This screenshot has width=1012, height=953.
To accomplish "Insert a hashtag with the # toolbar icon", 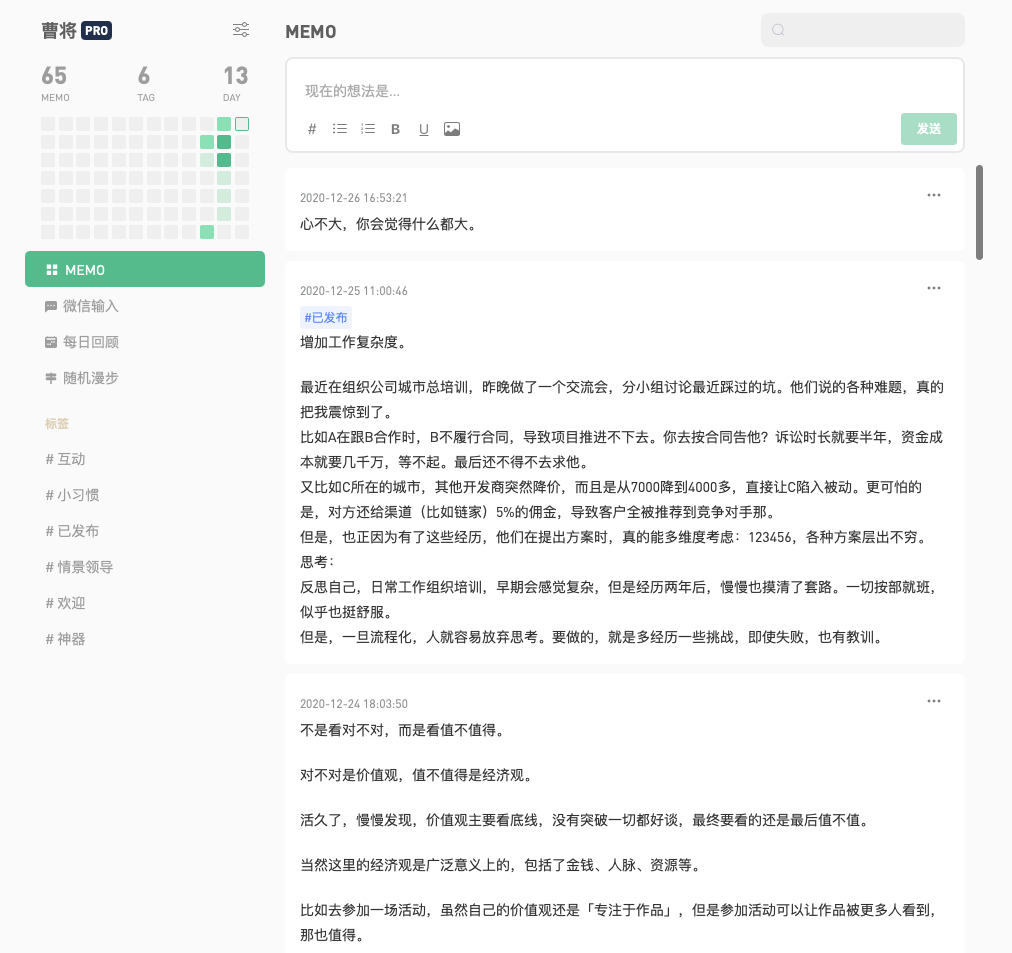I will pos(312,129).
